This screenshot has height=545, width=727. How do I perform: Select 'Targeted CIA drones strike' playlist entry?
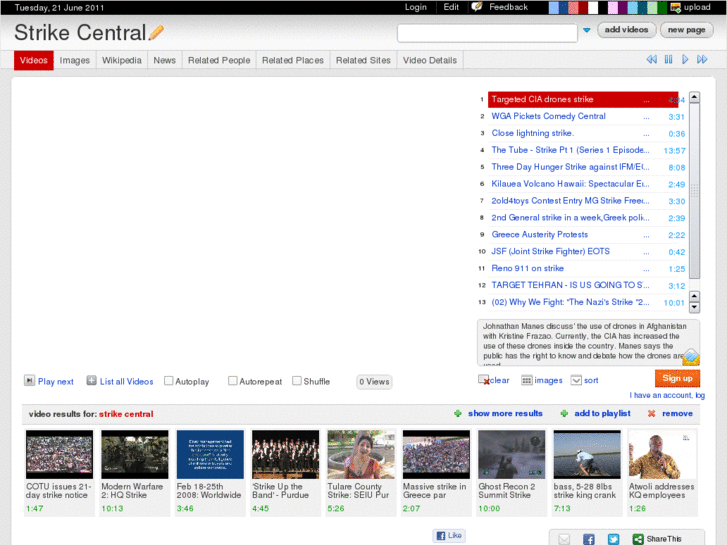pos(583,99)
